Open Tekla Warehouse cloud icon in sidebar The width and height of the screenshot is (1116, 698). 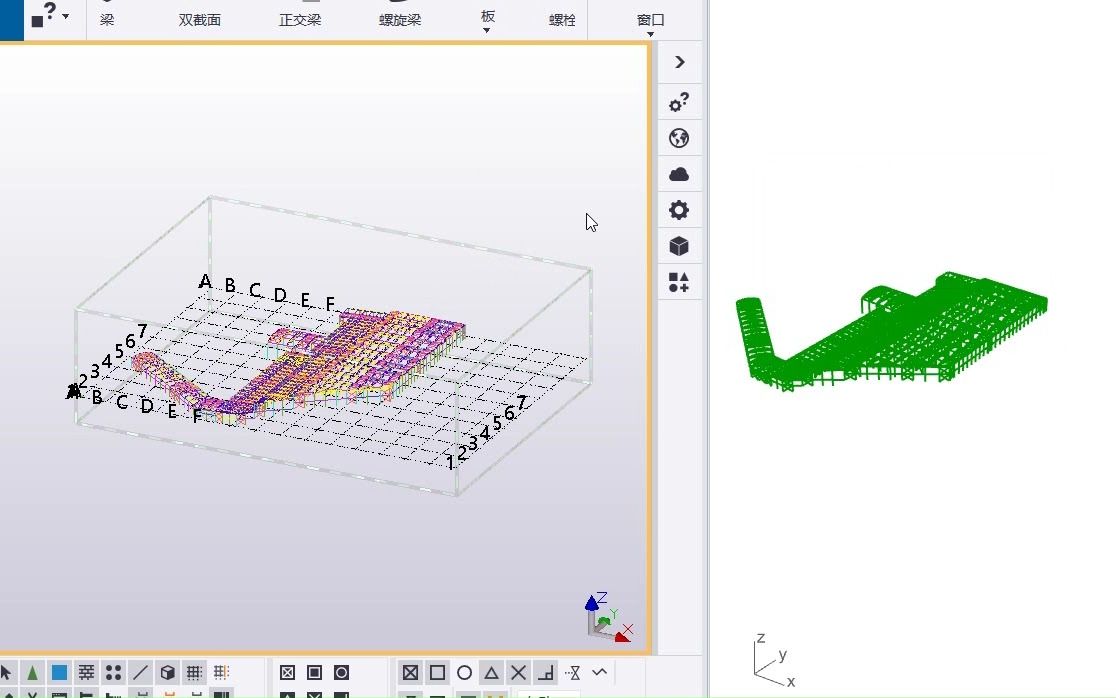(x=680, y=174)
